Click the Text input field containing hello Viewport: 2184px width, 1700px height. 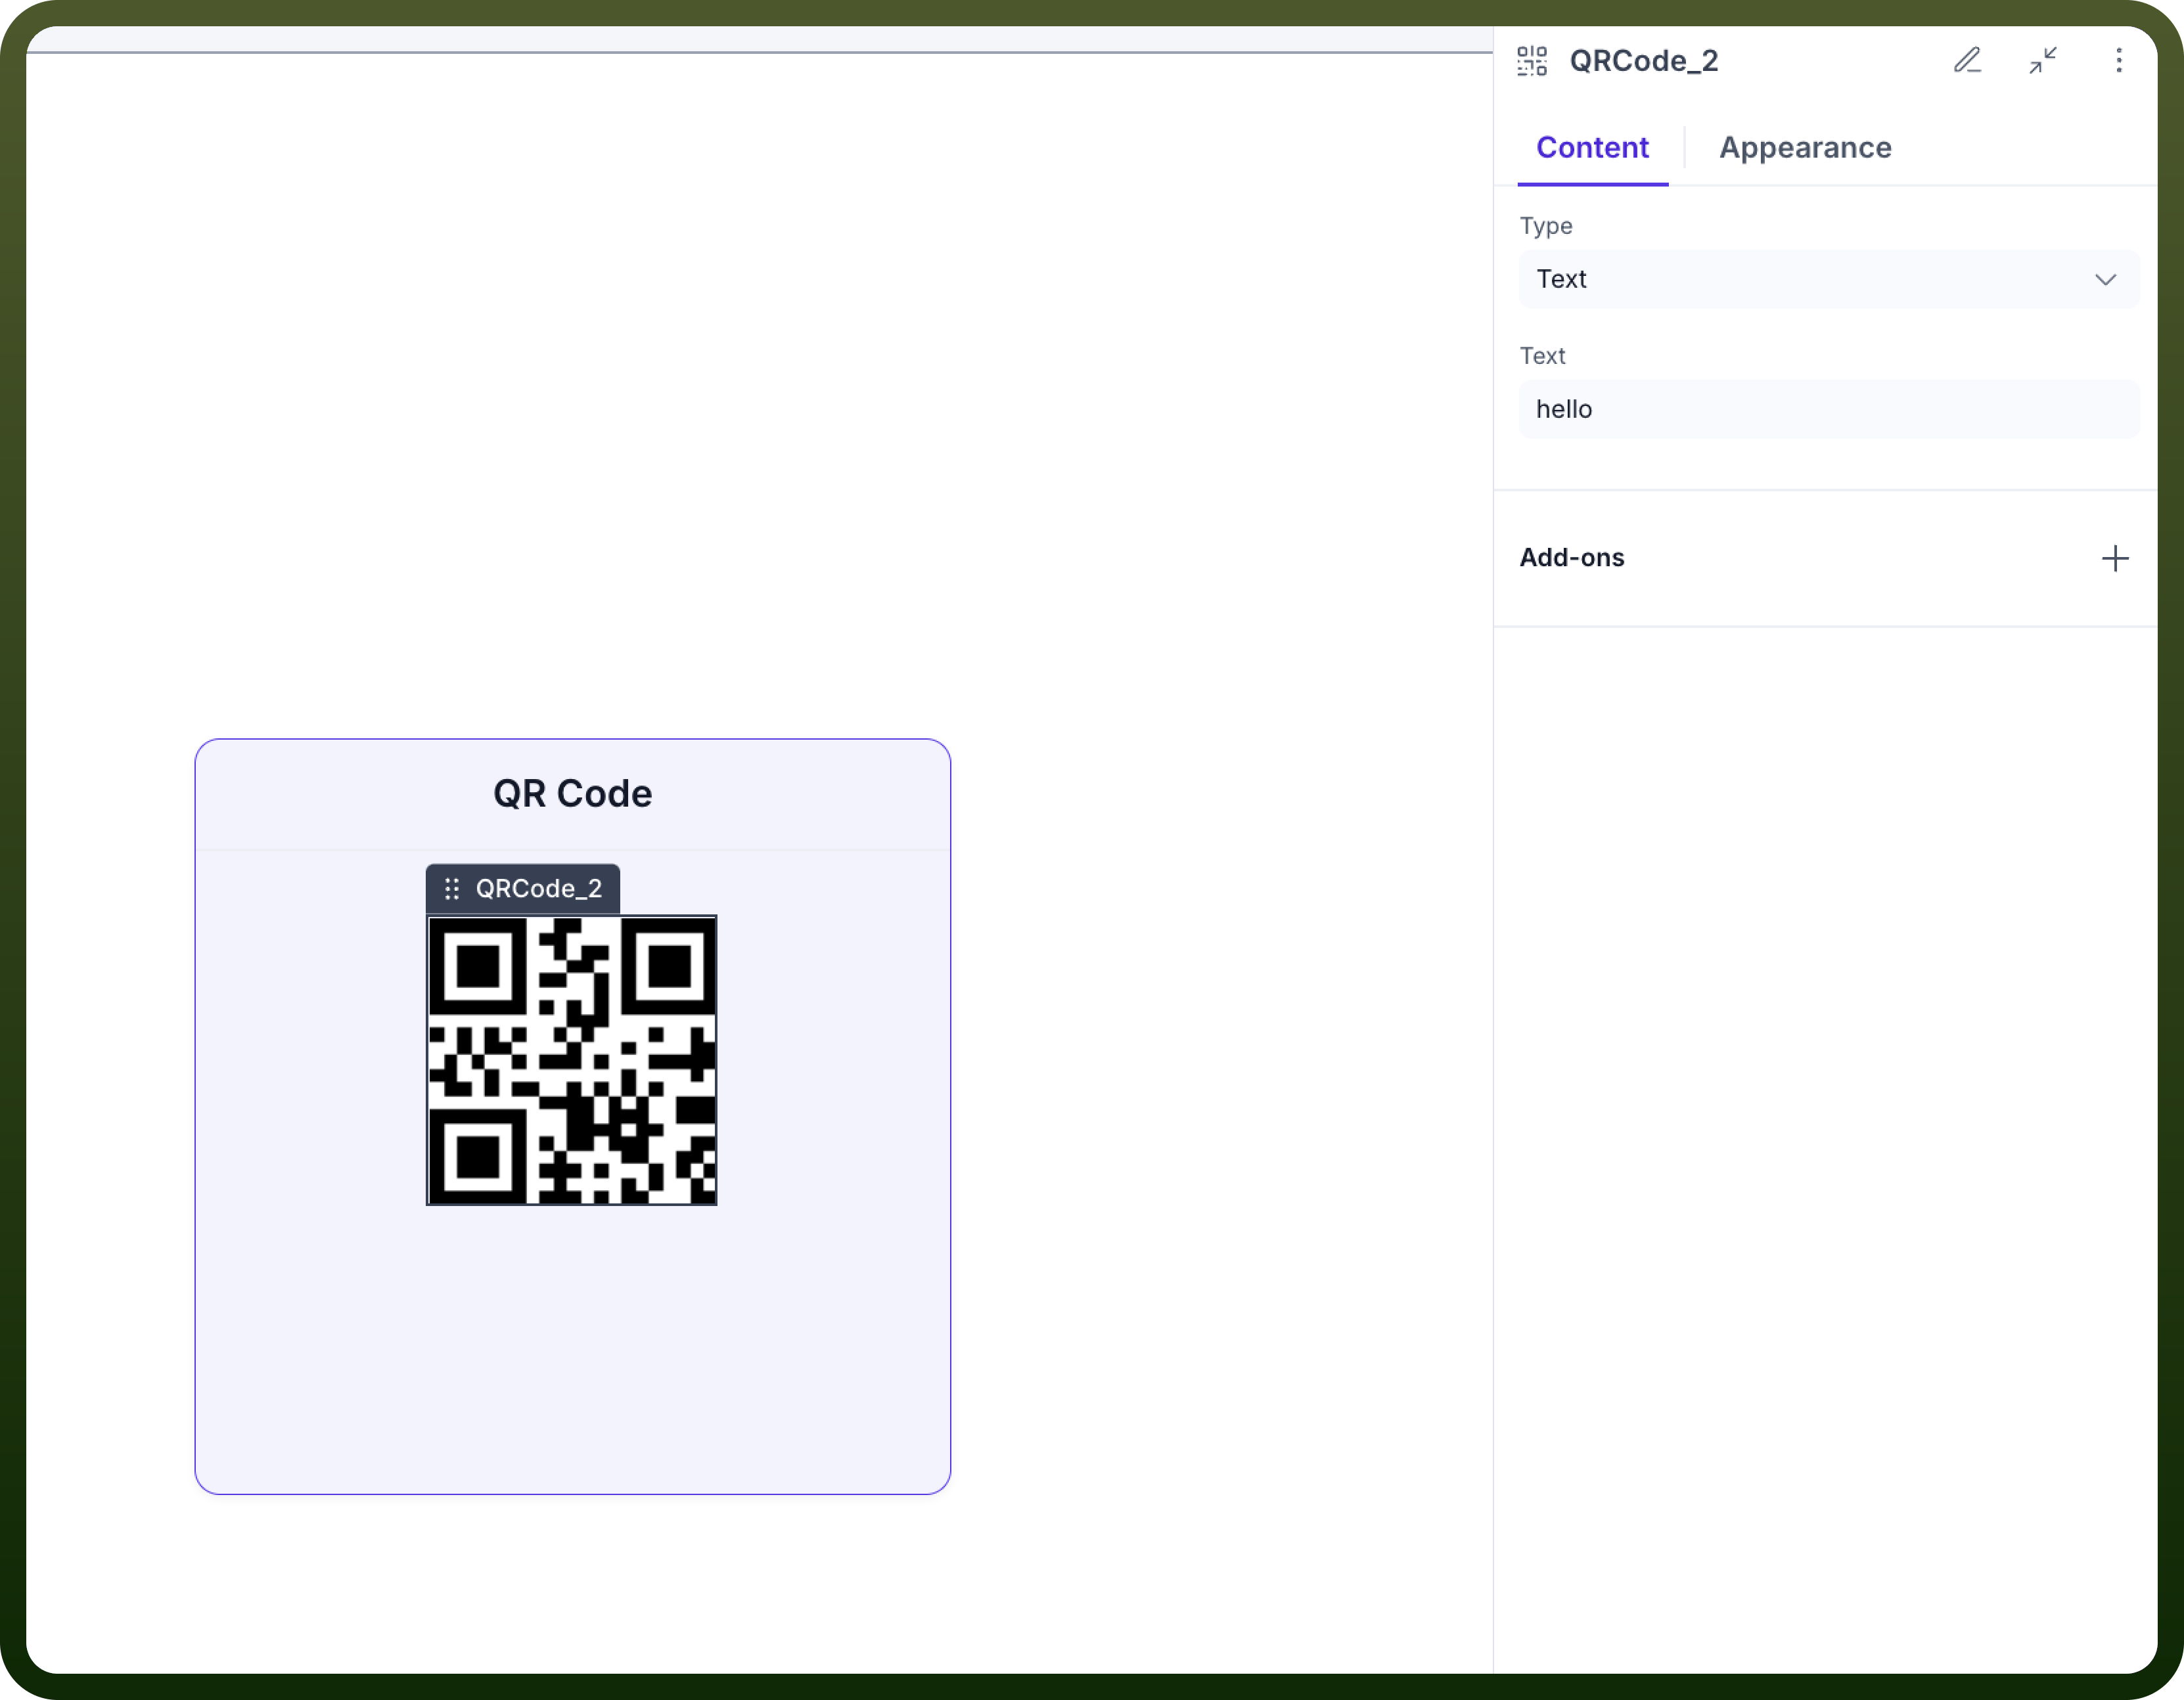(x=1829, y=409)
